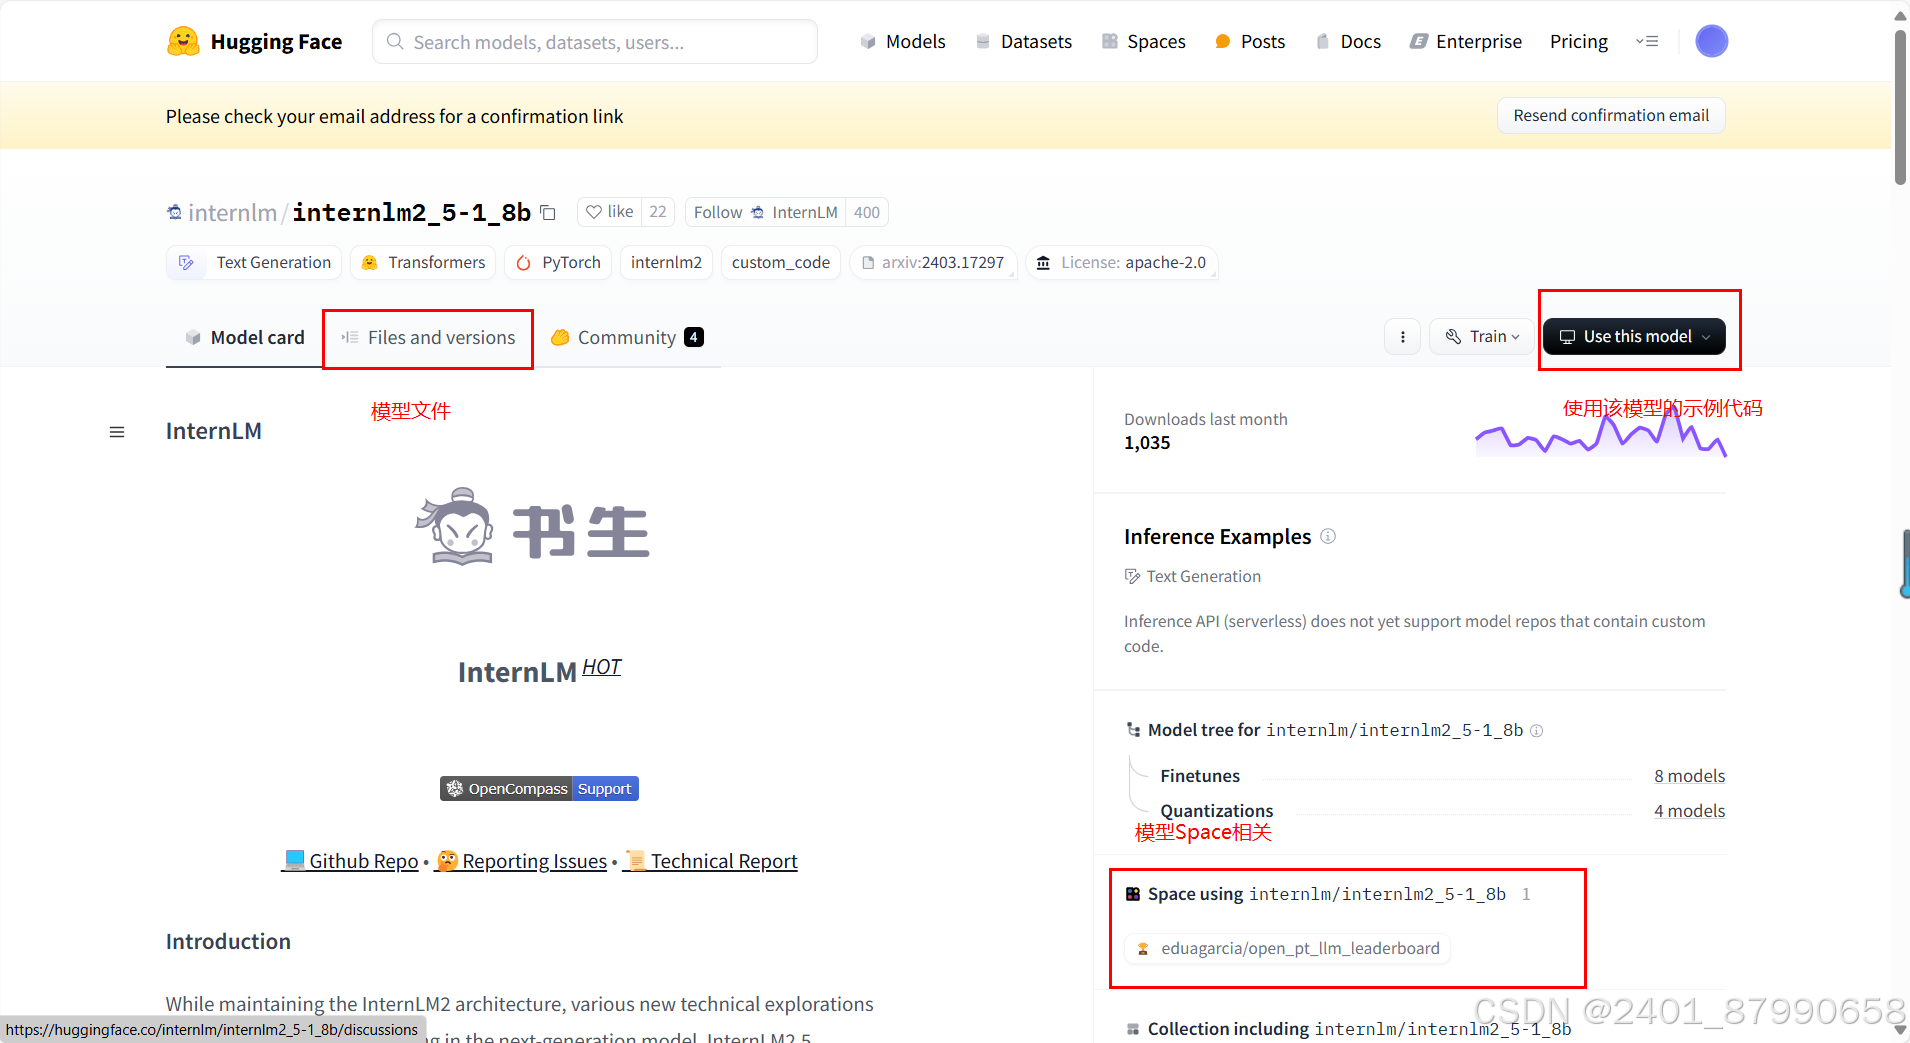The height and width of the screenshot is (1043, 1910).
Task: Open the Train dropdown
Action: tap(1483, 337)
